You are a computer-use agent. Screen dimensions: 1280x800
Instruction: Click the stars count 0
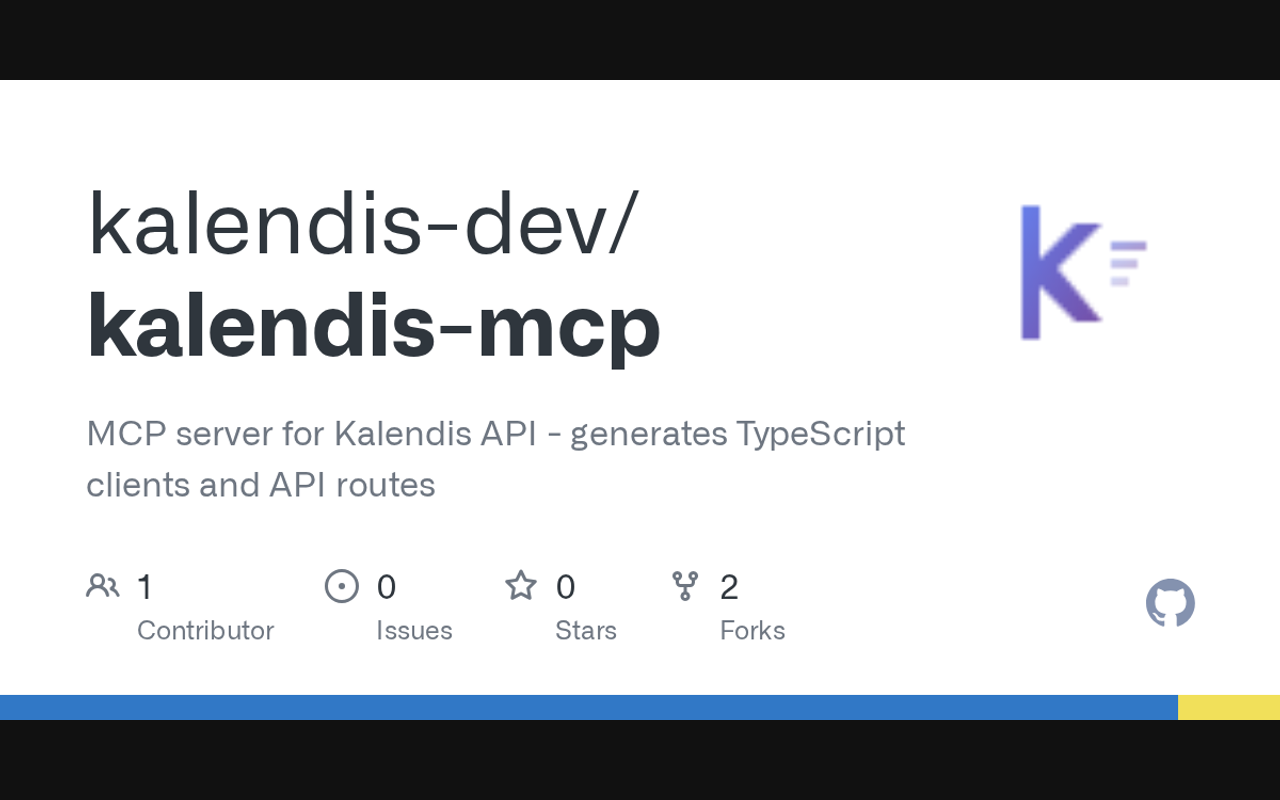pyautogui.click(x=565, y=587)
